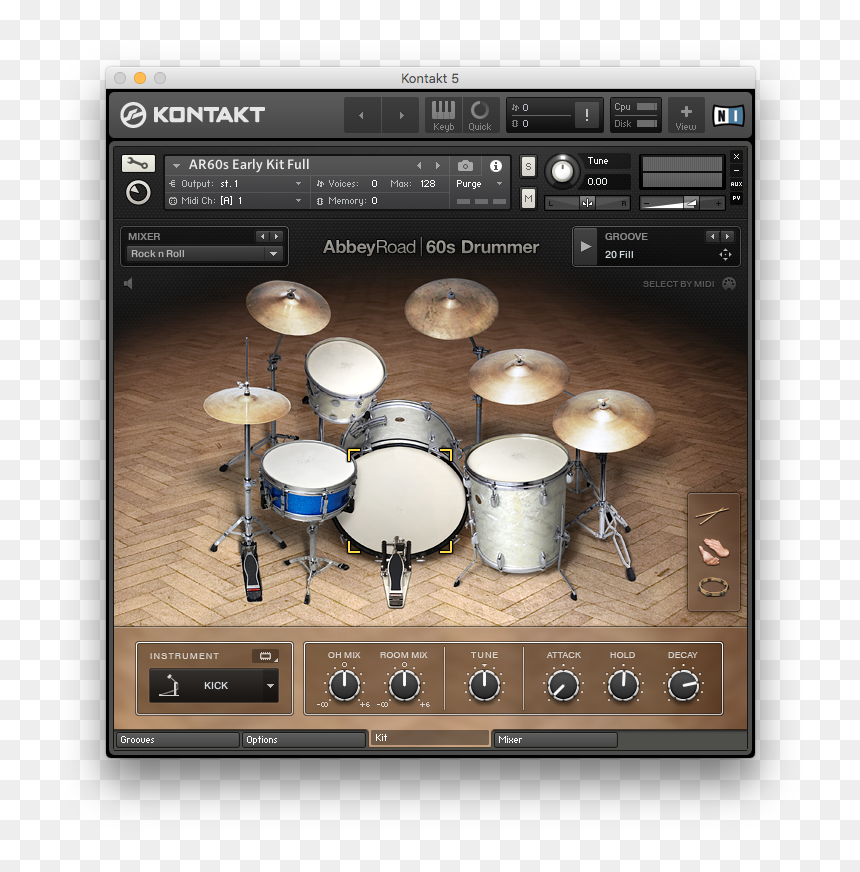Toggle the AUX sends panel

coord(736,184)
